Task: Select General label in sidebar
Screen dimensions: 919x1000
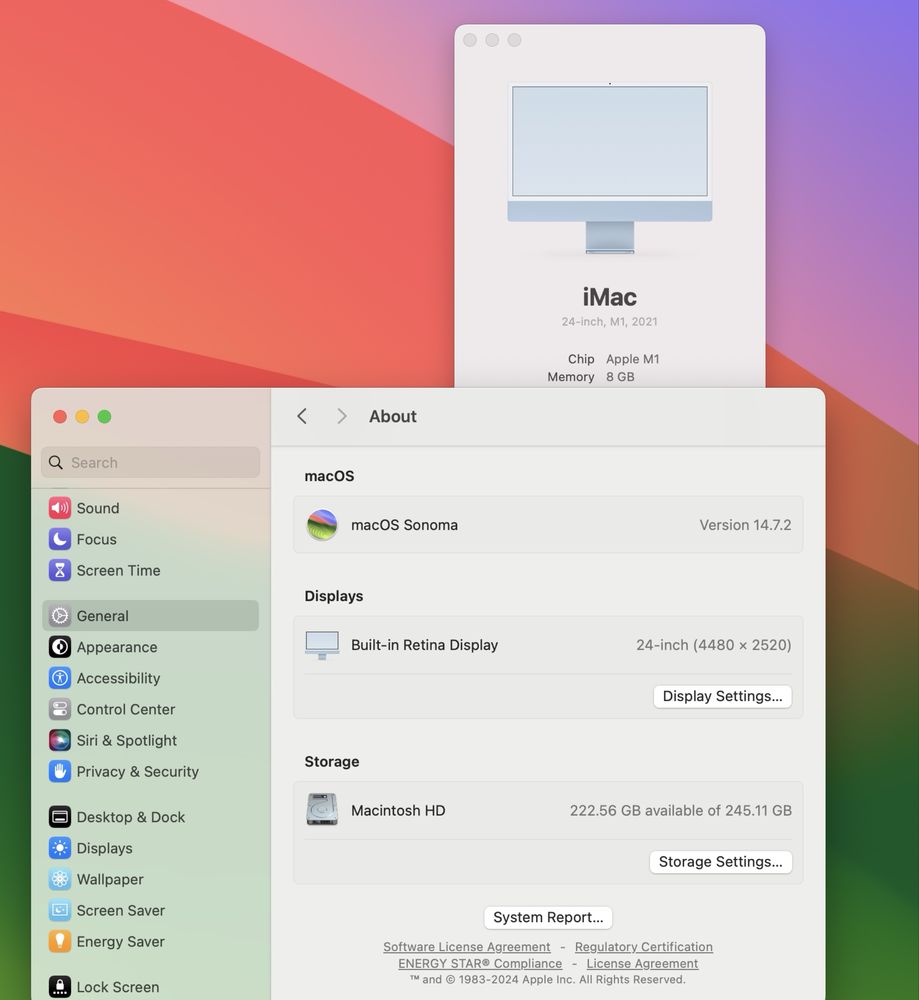Action: click(103, 616)
